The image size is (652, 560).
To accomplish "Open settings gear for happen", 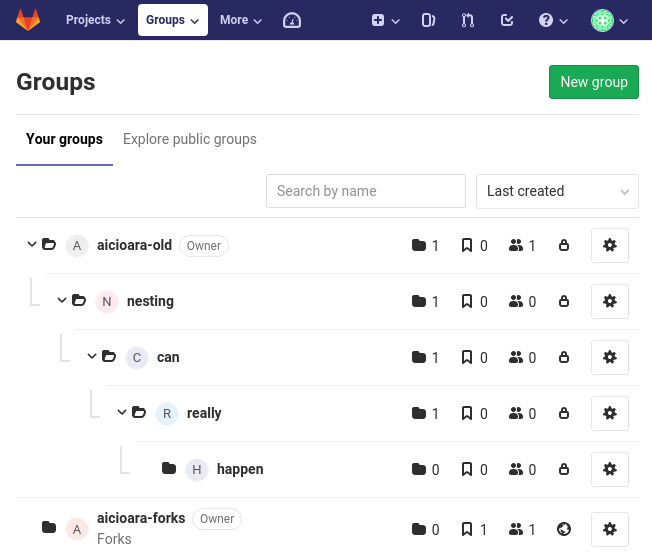I will (x=610, y=469).
